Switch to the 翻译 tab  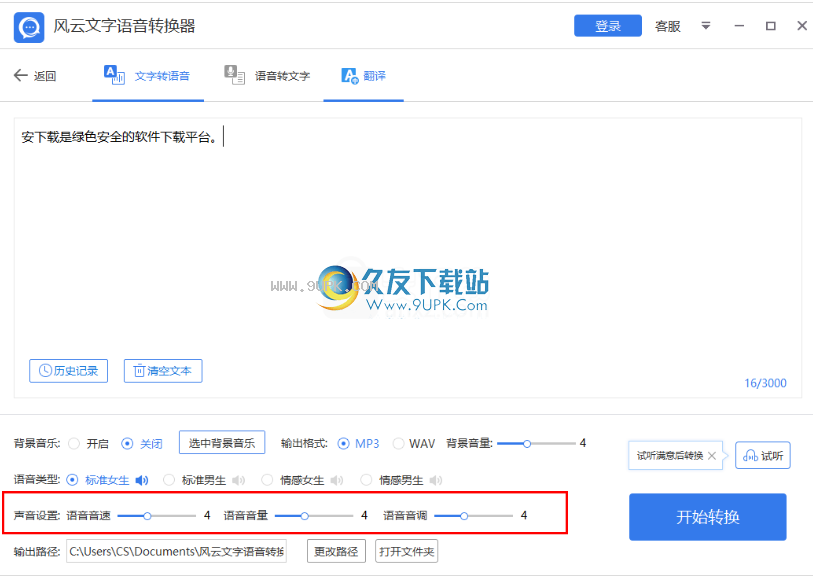point(363,76)
